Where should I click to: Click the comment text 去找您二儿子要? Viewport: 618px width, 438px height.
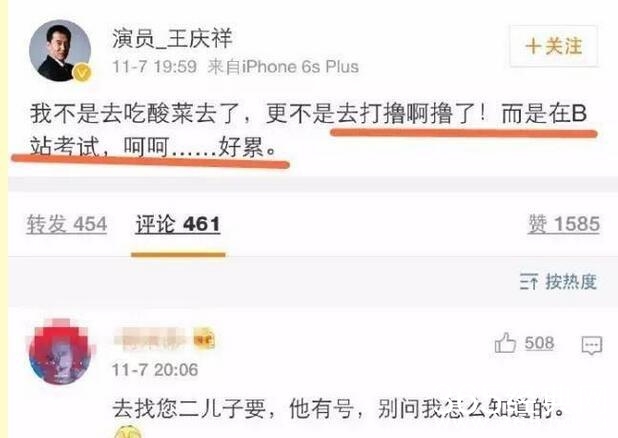pos(189,408)
